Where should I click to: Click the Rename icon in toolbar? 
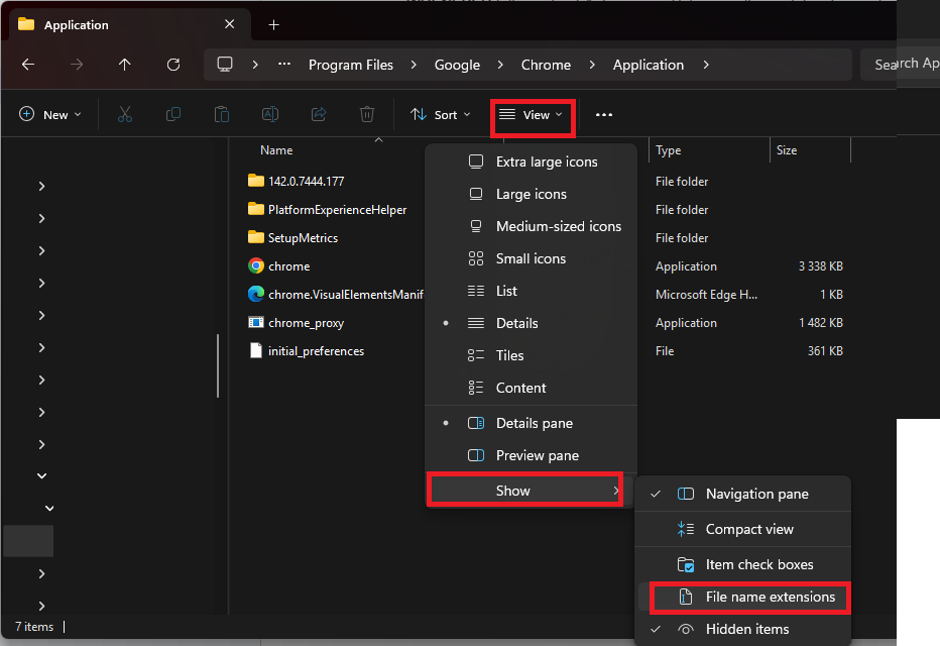270,114
